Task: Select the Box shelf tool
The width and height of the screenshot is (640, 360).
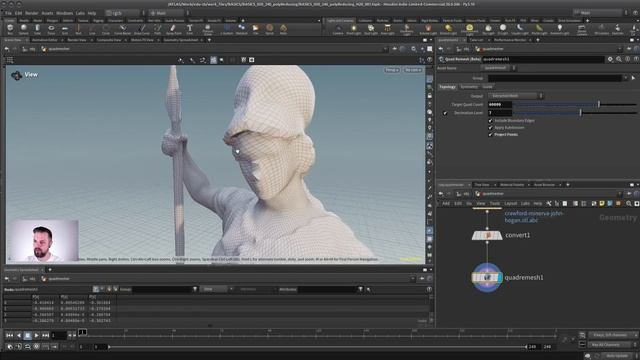Action: pos(10,29)
